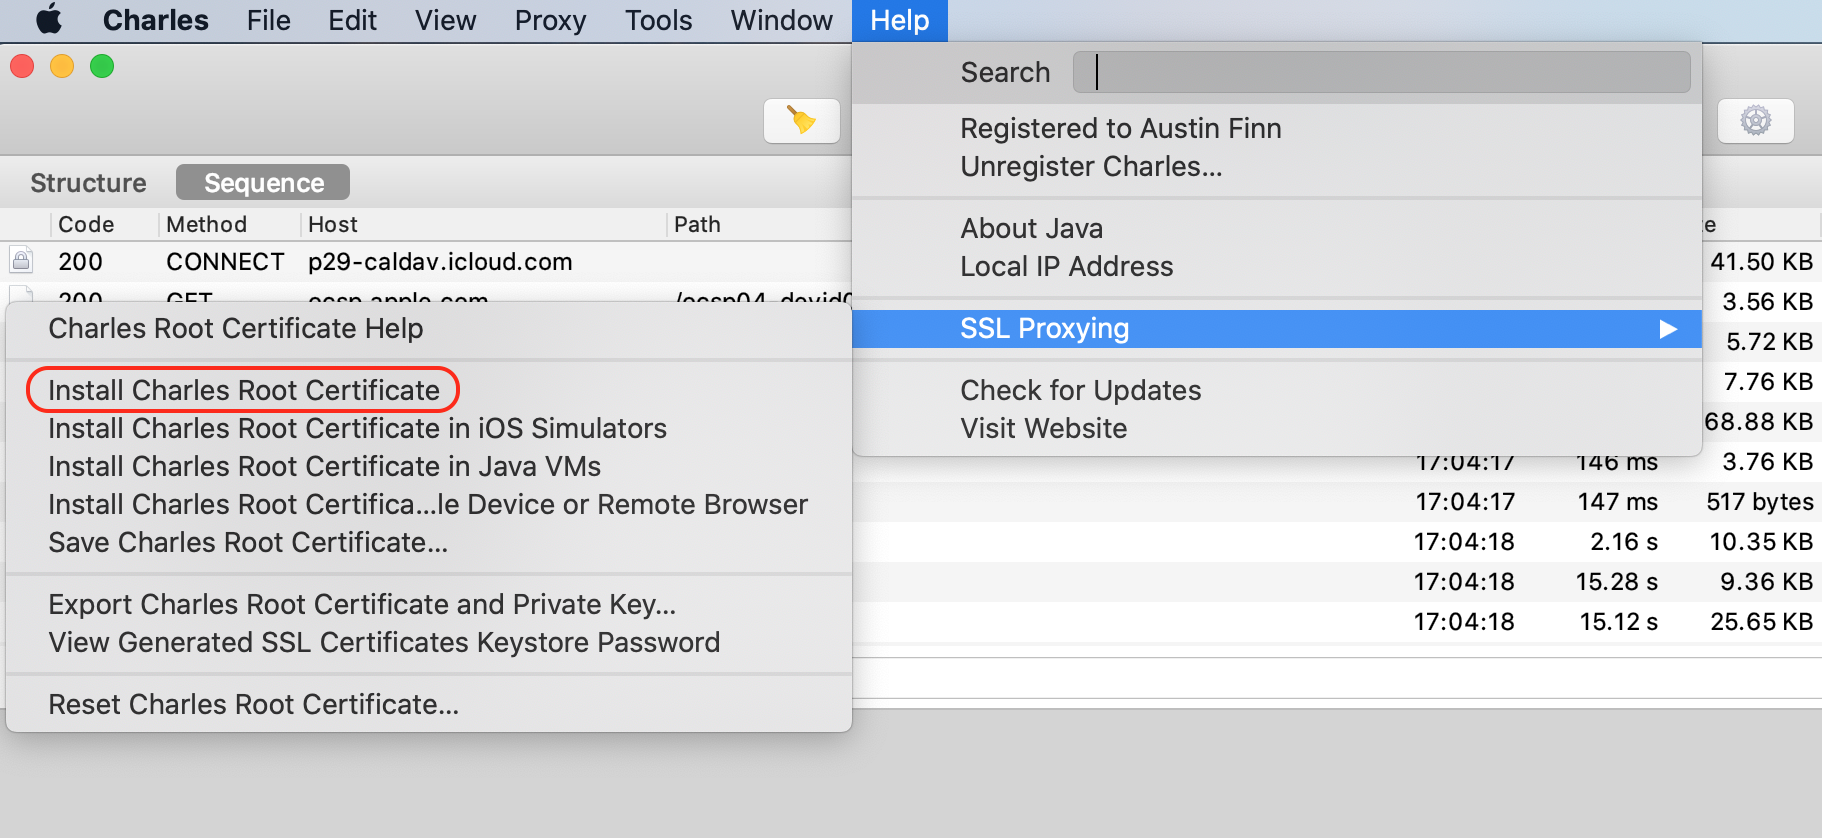Click the 147 ms duration cell
The image size is (1822, 838).
pos(1617,502)
